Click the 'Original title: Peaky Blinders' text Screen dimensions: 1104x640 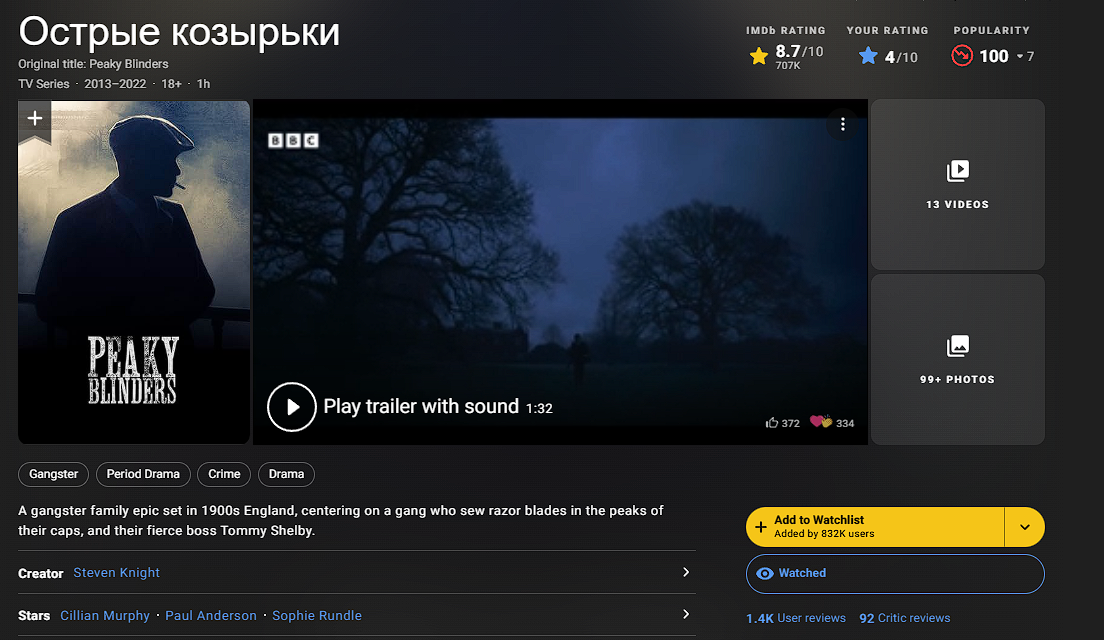coord(93,64)
